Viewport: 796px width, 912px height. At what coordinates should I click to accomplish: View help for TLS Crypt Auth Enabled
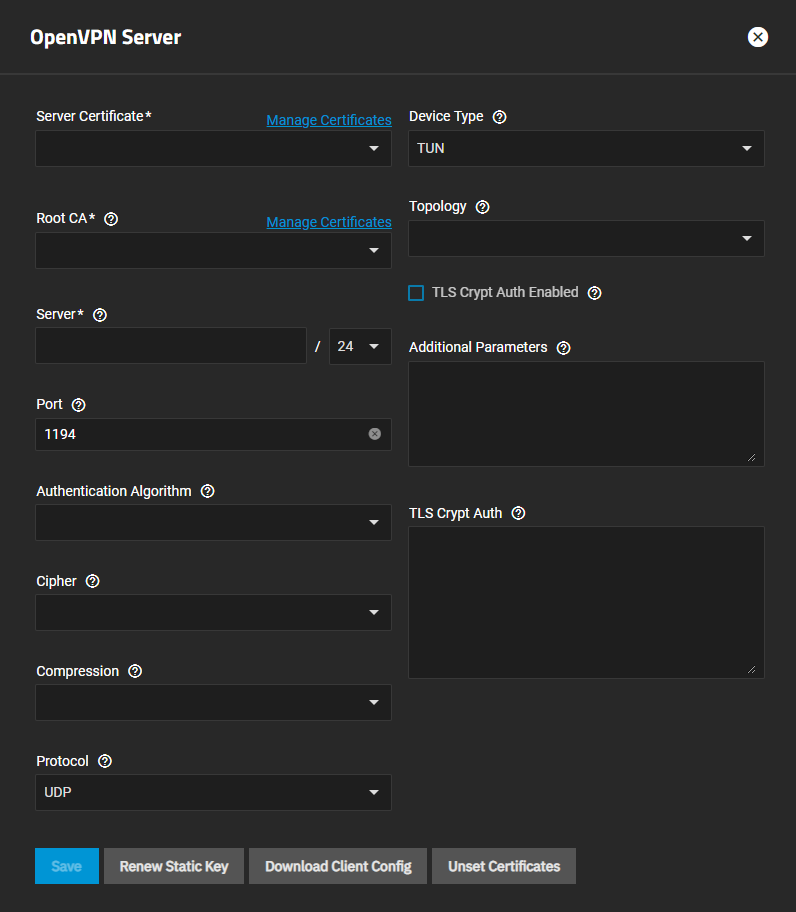coord(594,293)
